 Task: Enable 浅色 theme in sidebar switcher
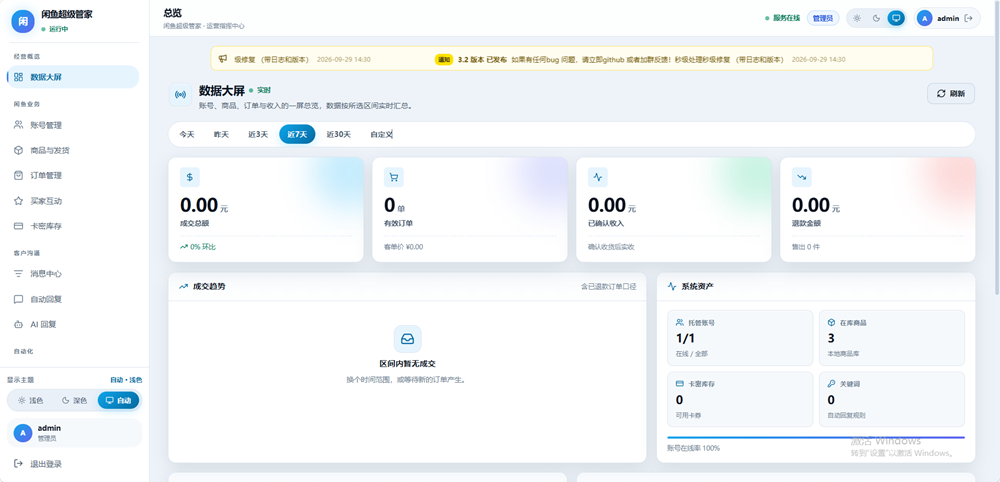pos(30,400)
